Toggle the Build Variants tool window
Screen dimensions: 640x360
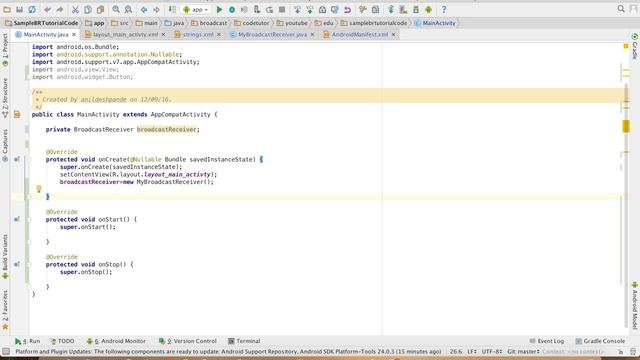[x=5, y=256]
